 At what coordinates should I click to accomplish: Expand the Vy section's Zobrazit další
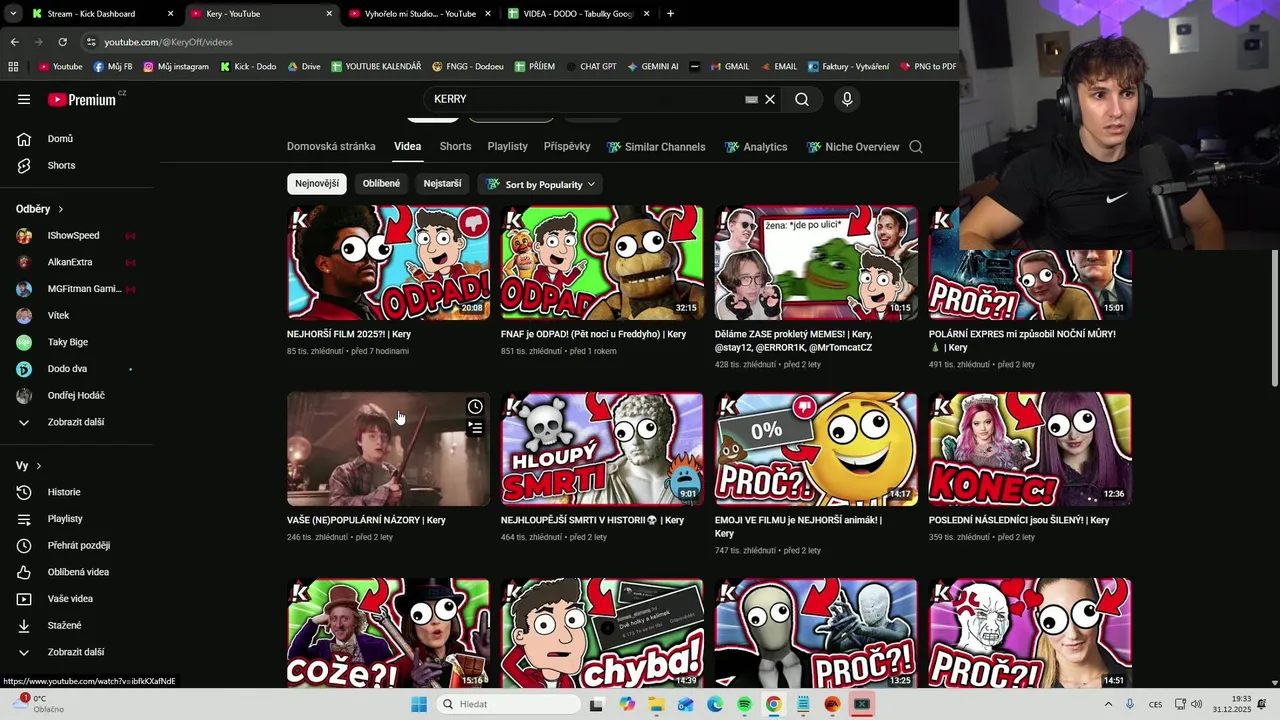coord(76,652)
